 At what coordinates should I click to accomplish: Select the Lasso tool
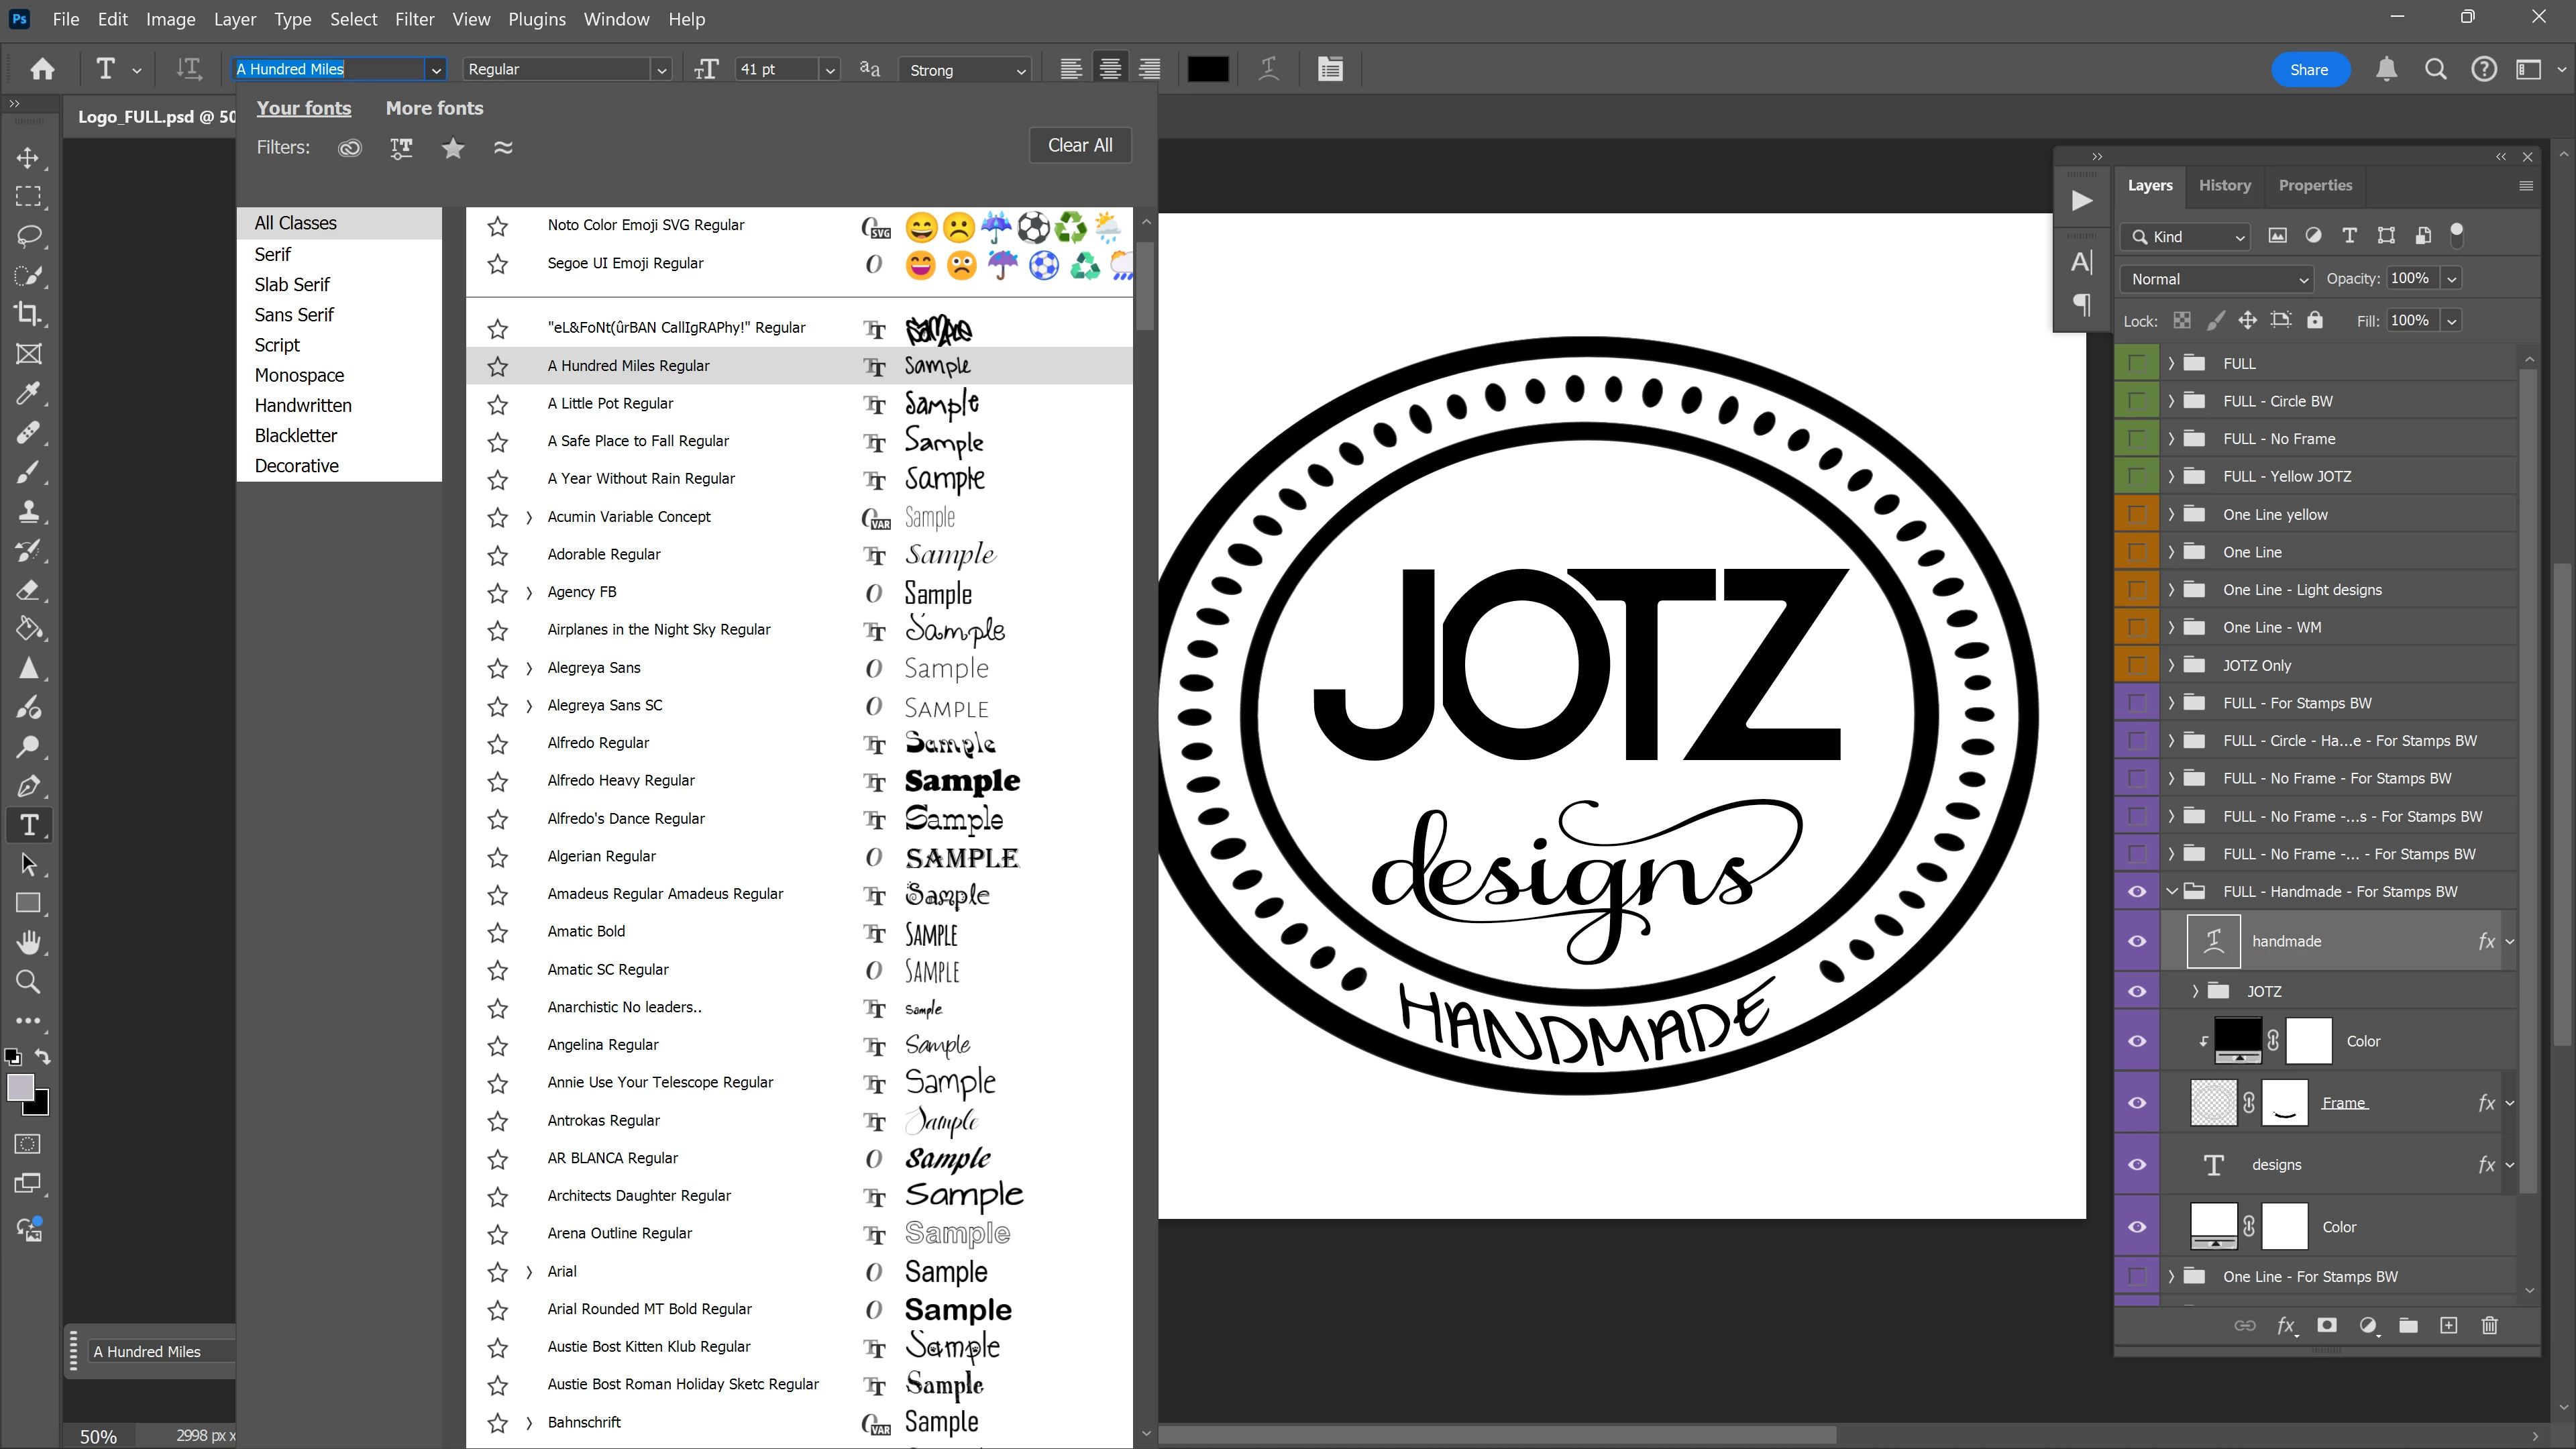coord(28,236)
